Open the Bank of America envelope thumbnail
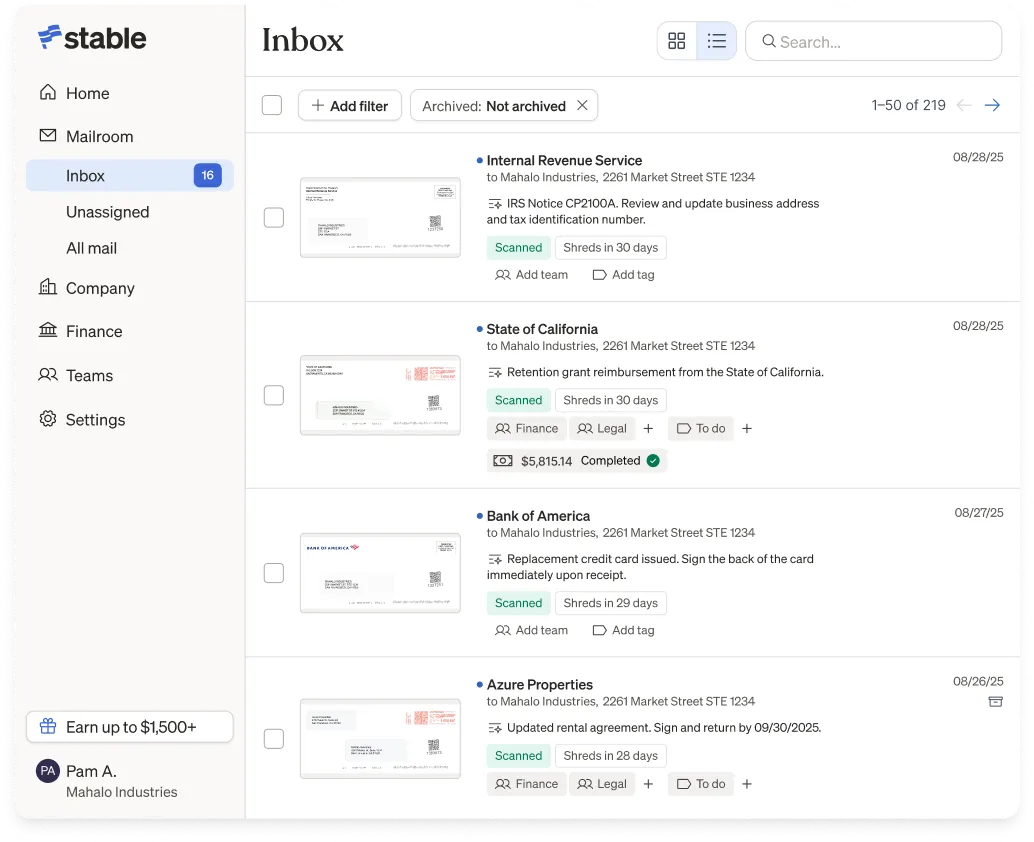Image resolution: width=1034 pixels, height=842 pixels. tap(380, 573)
